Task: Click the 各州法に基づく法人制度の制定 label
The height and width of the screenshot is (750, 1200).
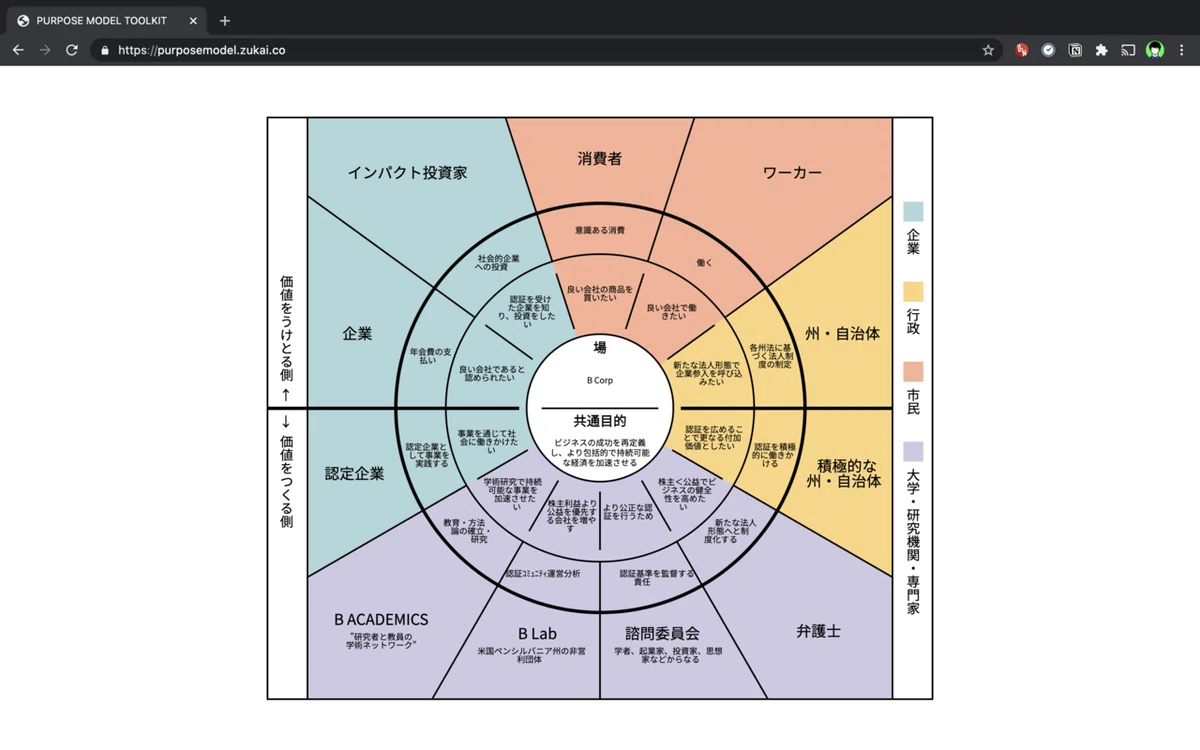Action: tap(770, 355)
